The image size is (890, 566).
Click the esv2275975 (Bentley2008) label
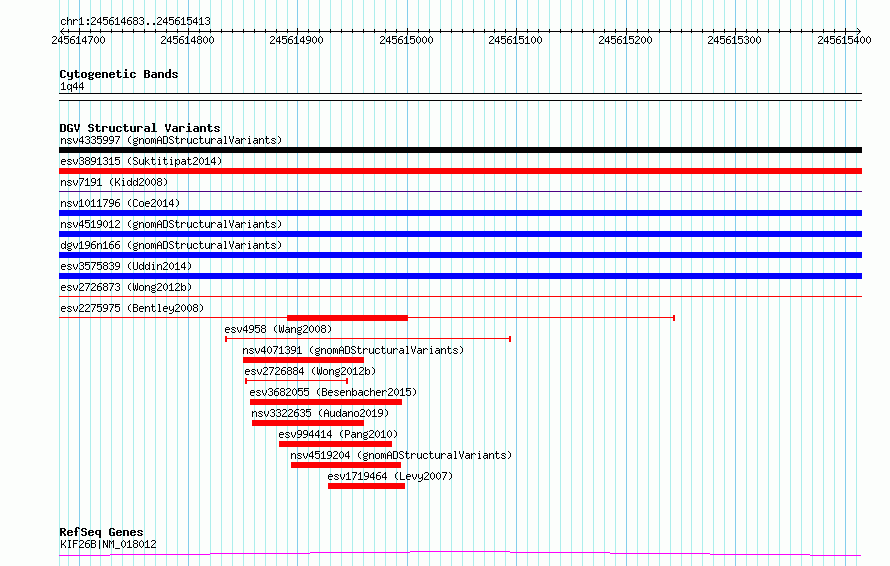(x=132, y=308)
